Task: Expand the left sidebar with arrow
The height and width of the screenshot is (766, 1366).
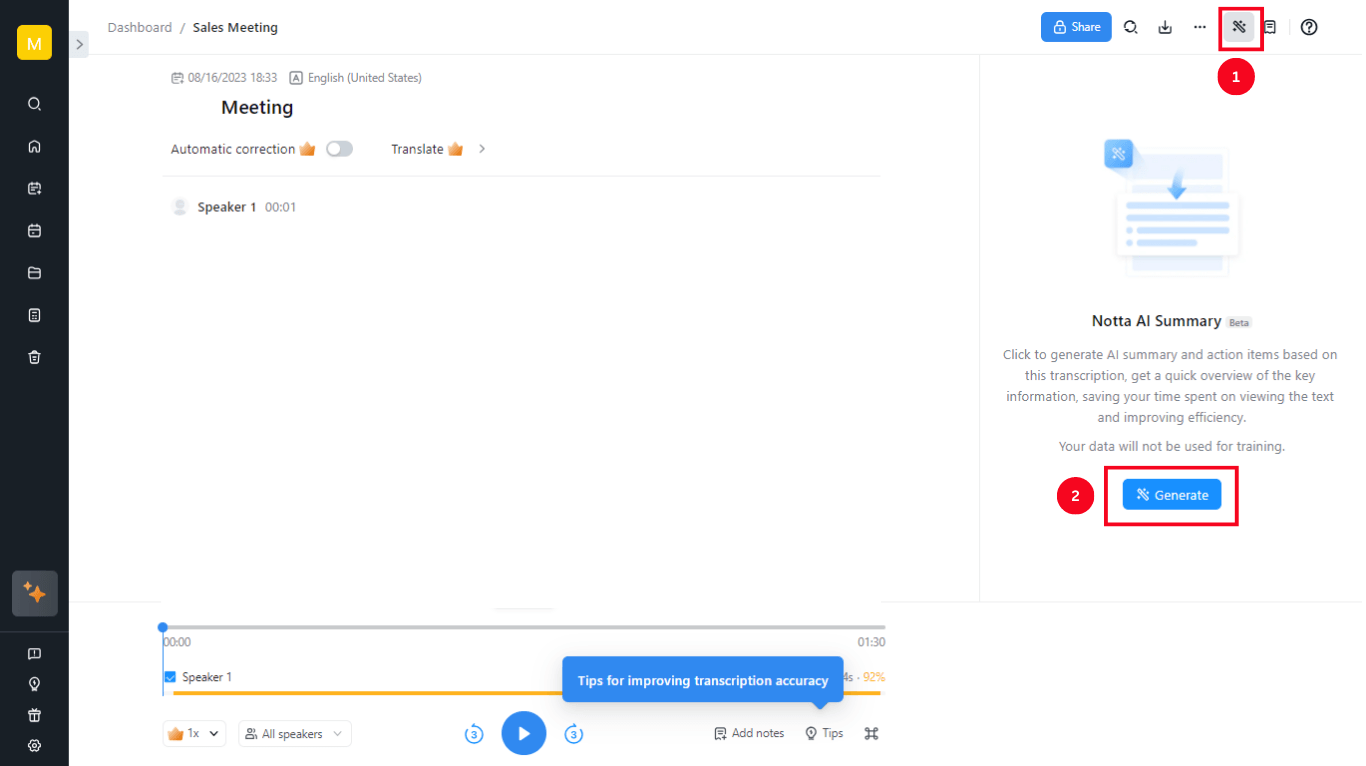Action: pyautogui.click(x=80, y=44)
